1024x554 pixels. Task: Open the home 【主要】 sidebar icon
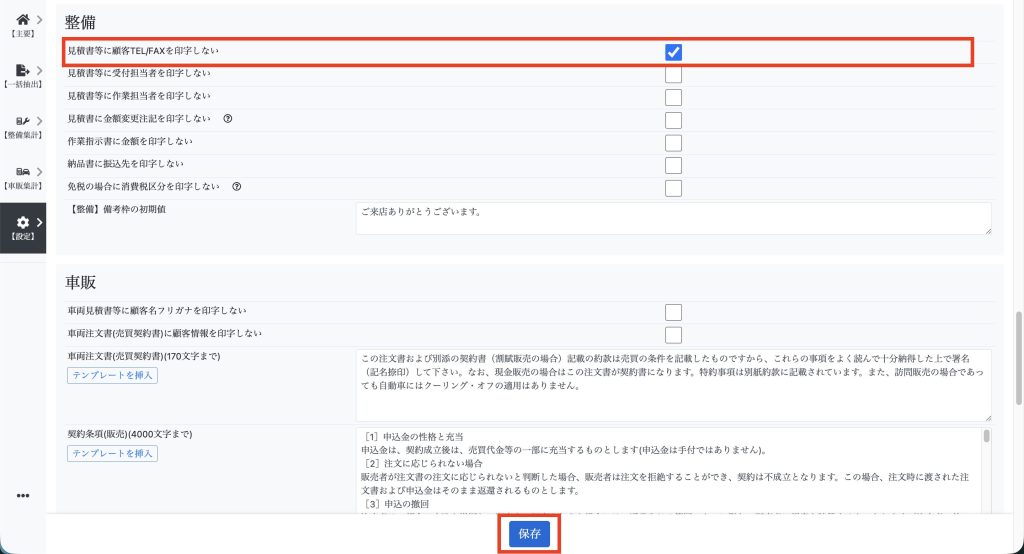(22, 19)
